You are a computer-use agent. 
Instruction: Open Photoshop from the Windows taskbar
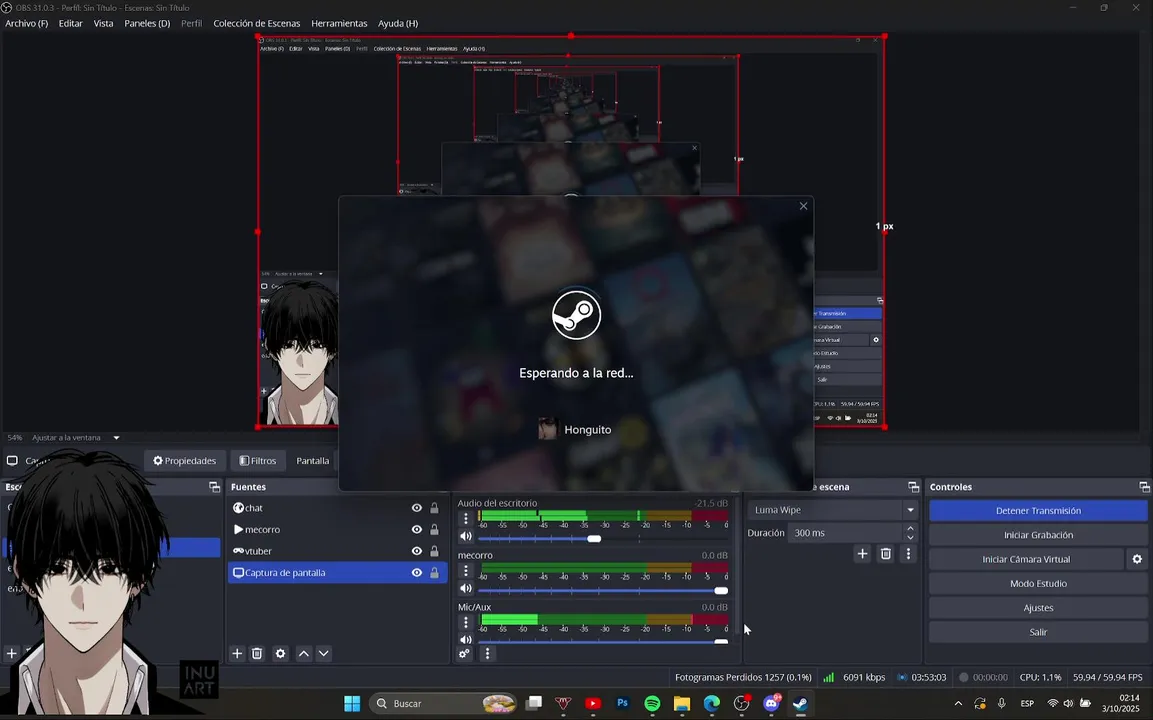pos(622,704)
